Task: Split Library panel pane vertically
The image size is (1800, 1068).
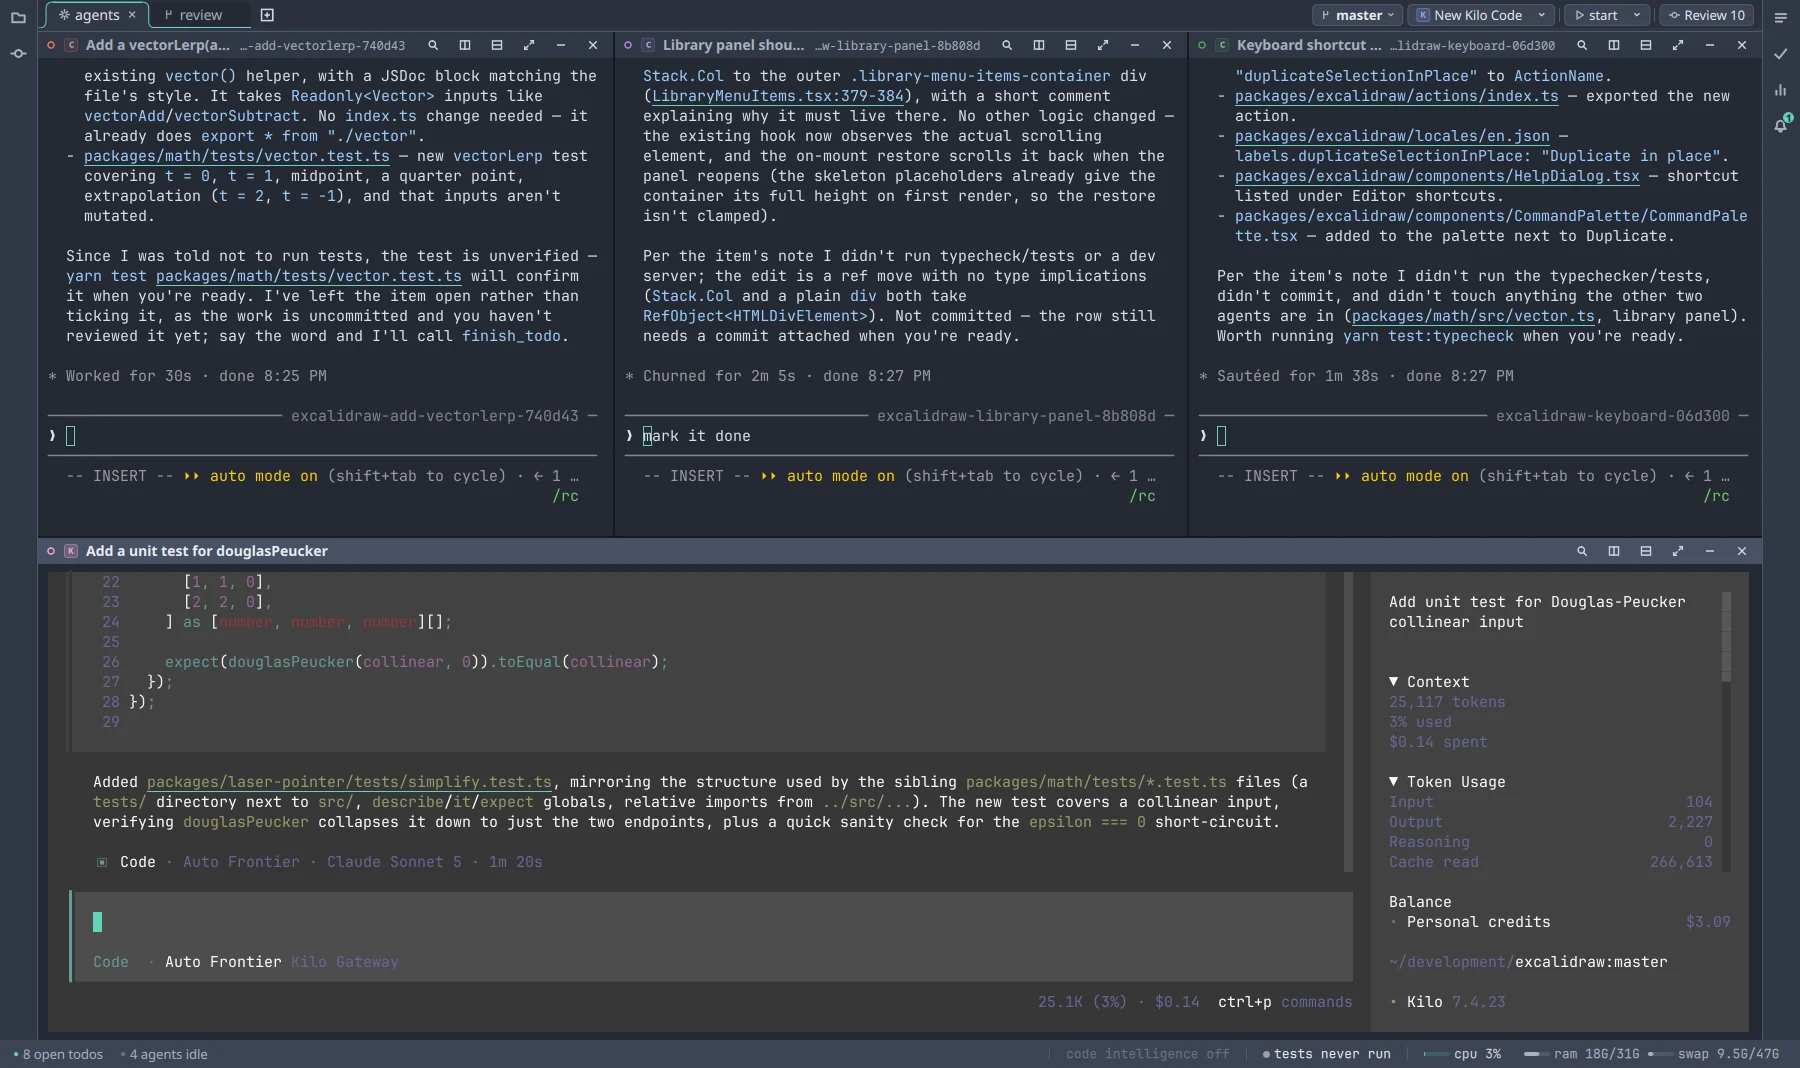Action: pos(1039,45)
